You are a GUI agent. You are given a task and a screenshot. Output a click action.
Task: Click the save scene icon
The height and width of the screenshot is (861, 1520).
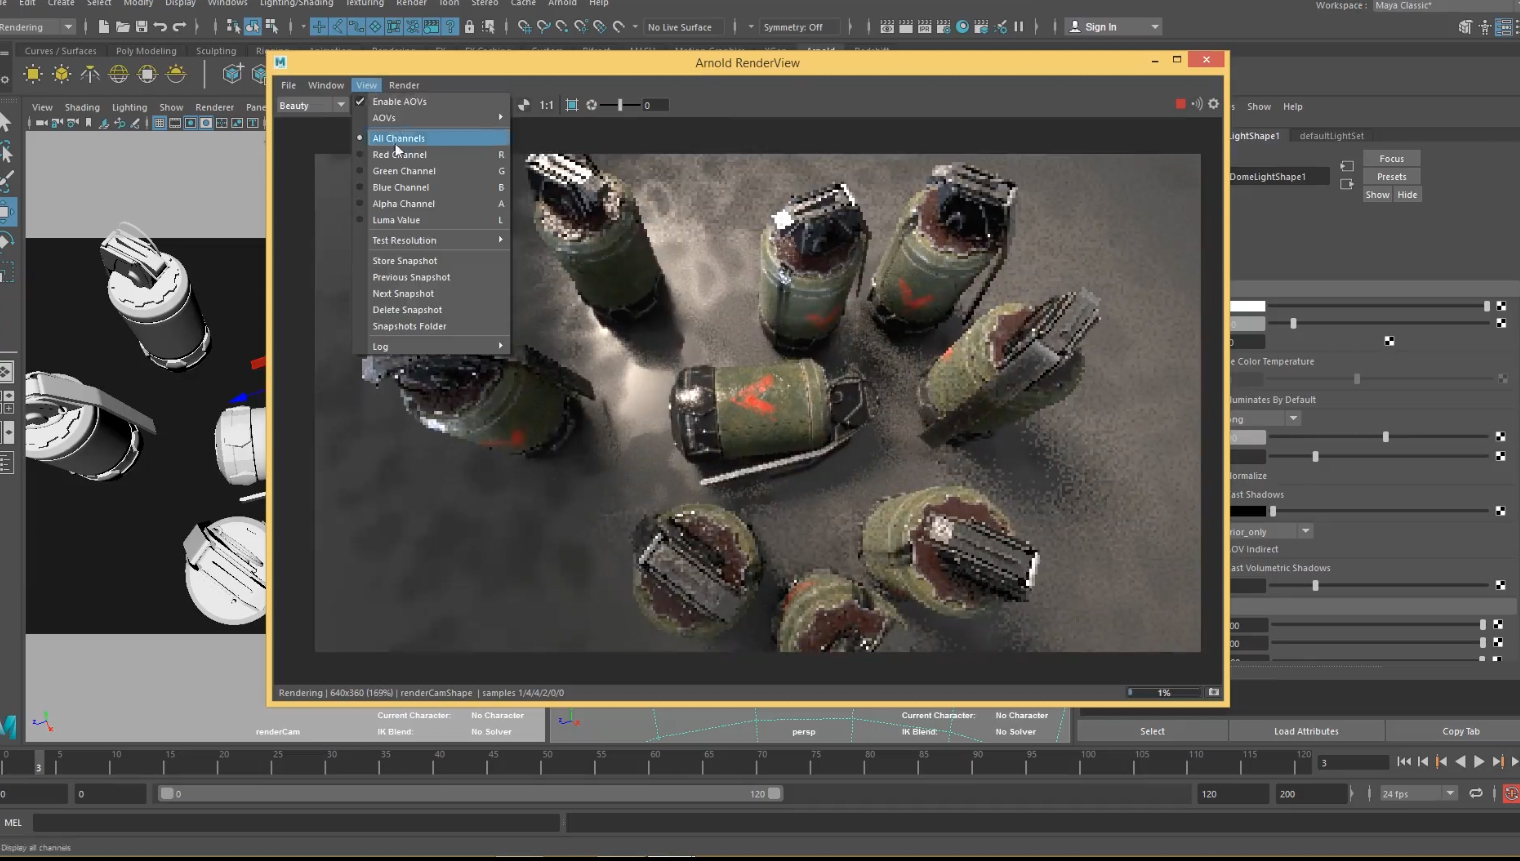tap(141, 27)
